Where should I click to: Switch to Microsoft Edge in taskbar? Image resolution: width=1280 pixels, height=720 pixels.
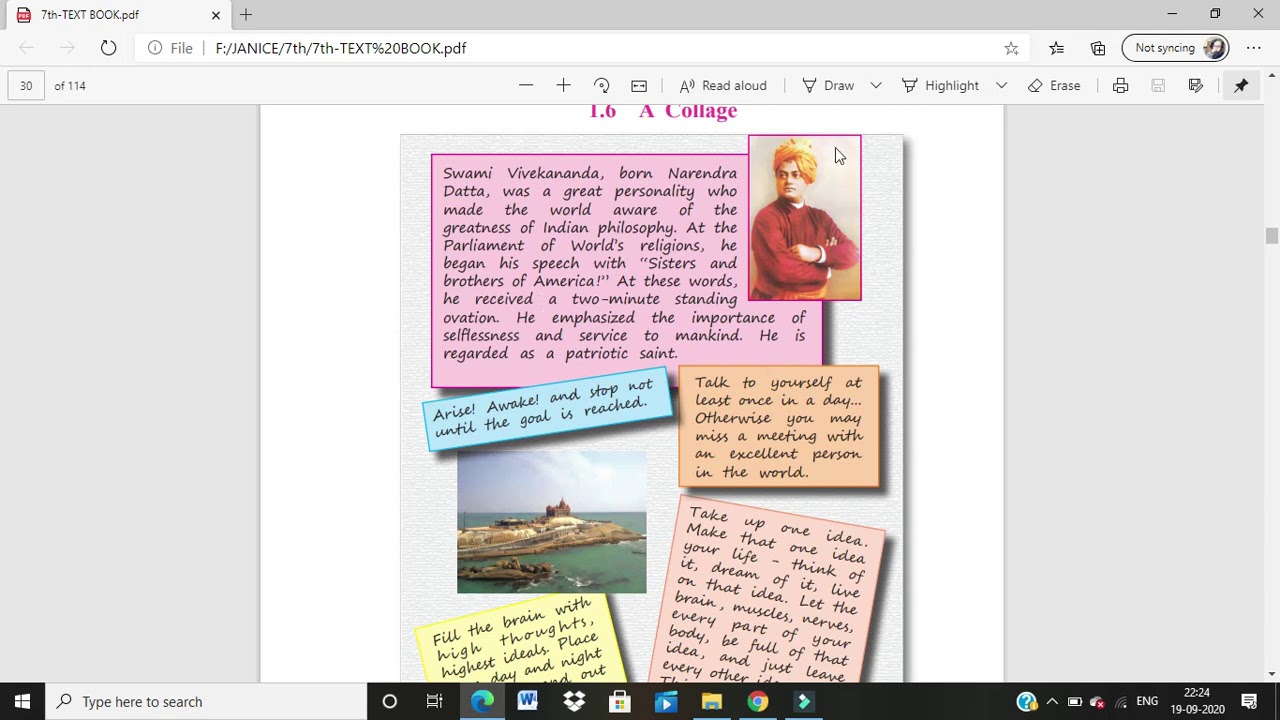point(482,702)
